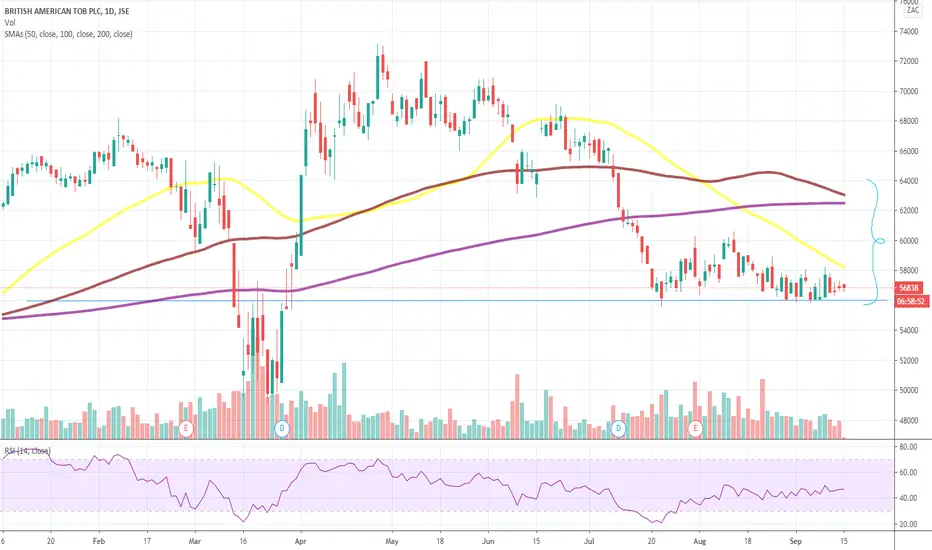932x550 pixels.
Task: Click the 48000 price axis label
Action: pos(908,420)
